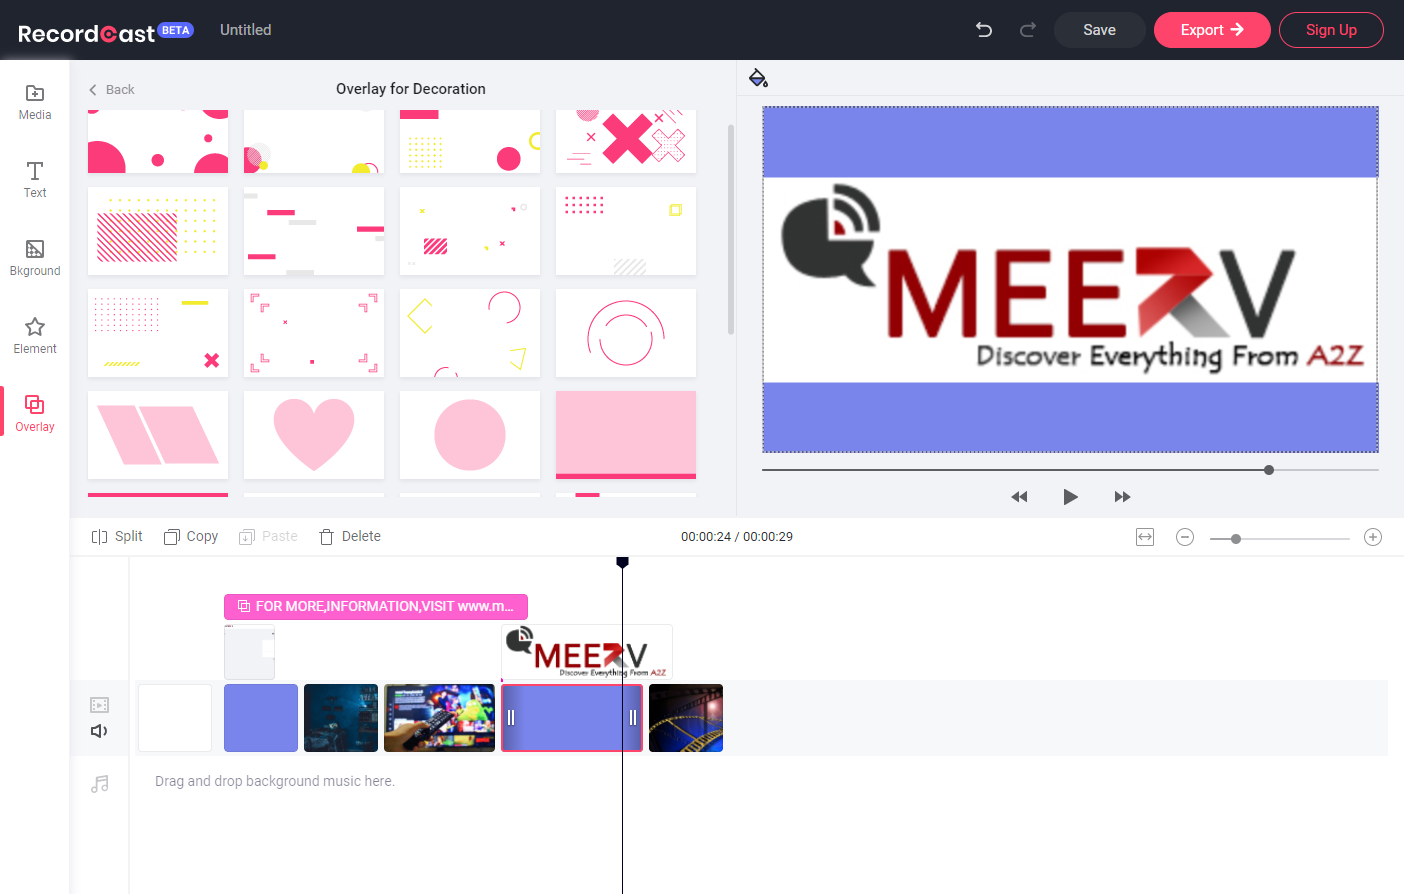Copy the selected clip
This screenshot has width=1404, height=894.
pyautogui.click(x=191, y=537)
